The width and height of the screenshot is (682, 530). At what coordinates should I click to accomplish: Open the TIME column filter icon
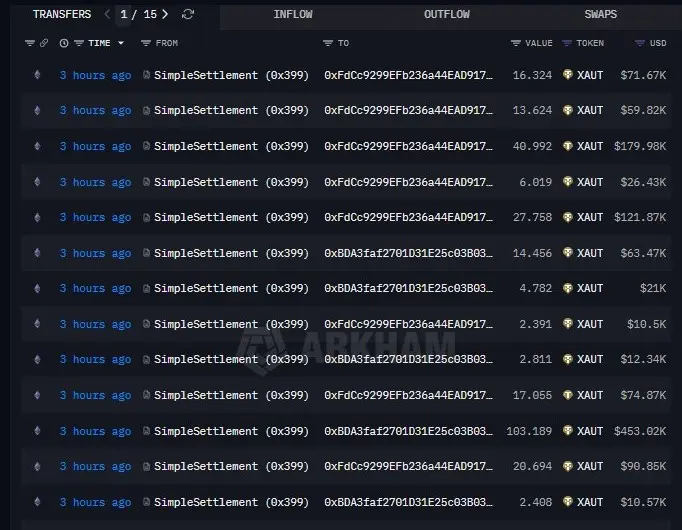coord(79,43)
